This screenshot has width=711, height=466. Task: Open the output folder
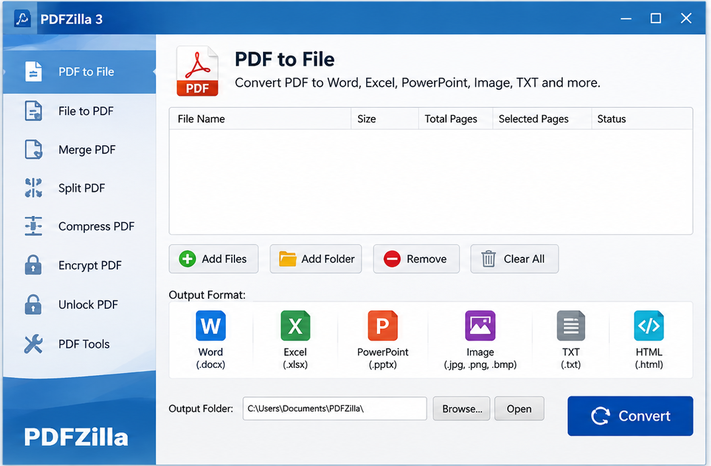tap(519, 409)
